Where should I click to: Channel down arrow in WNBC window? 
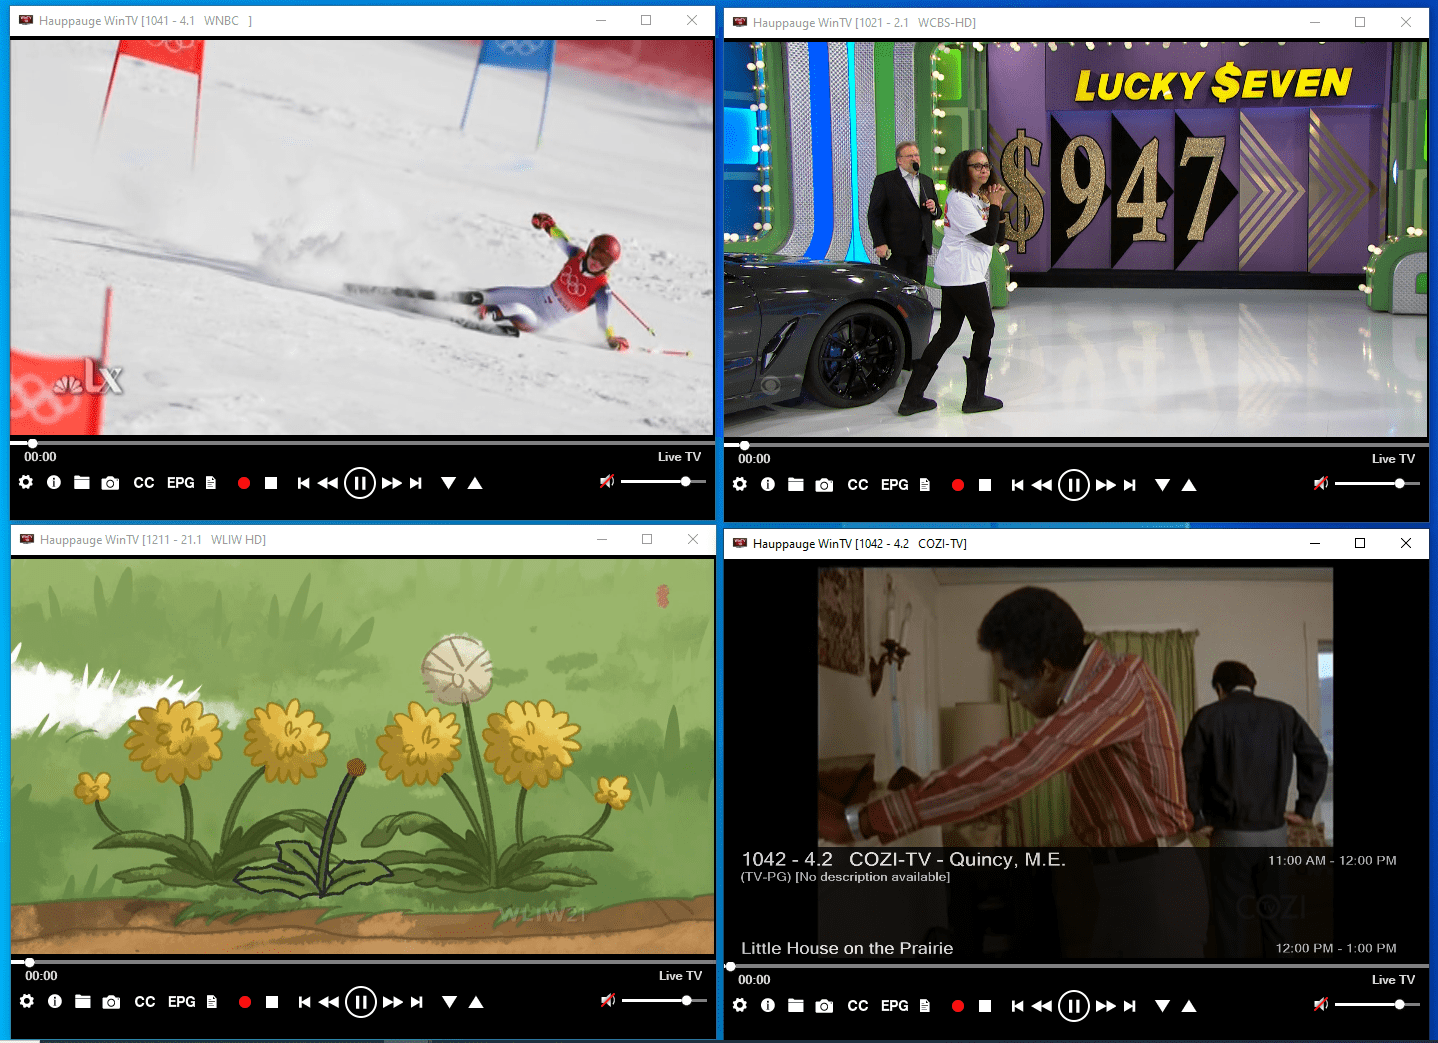pyautogui.click(x=449, y=483)
